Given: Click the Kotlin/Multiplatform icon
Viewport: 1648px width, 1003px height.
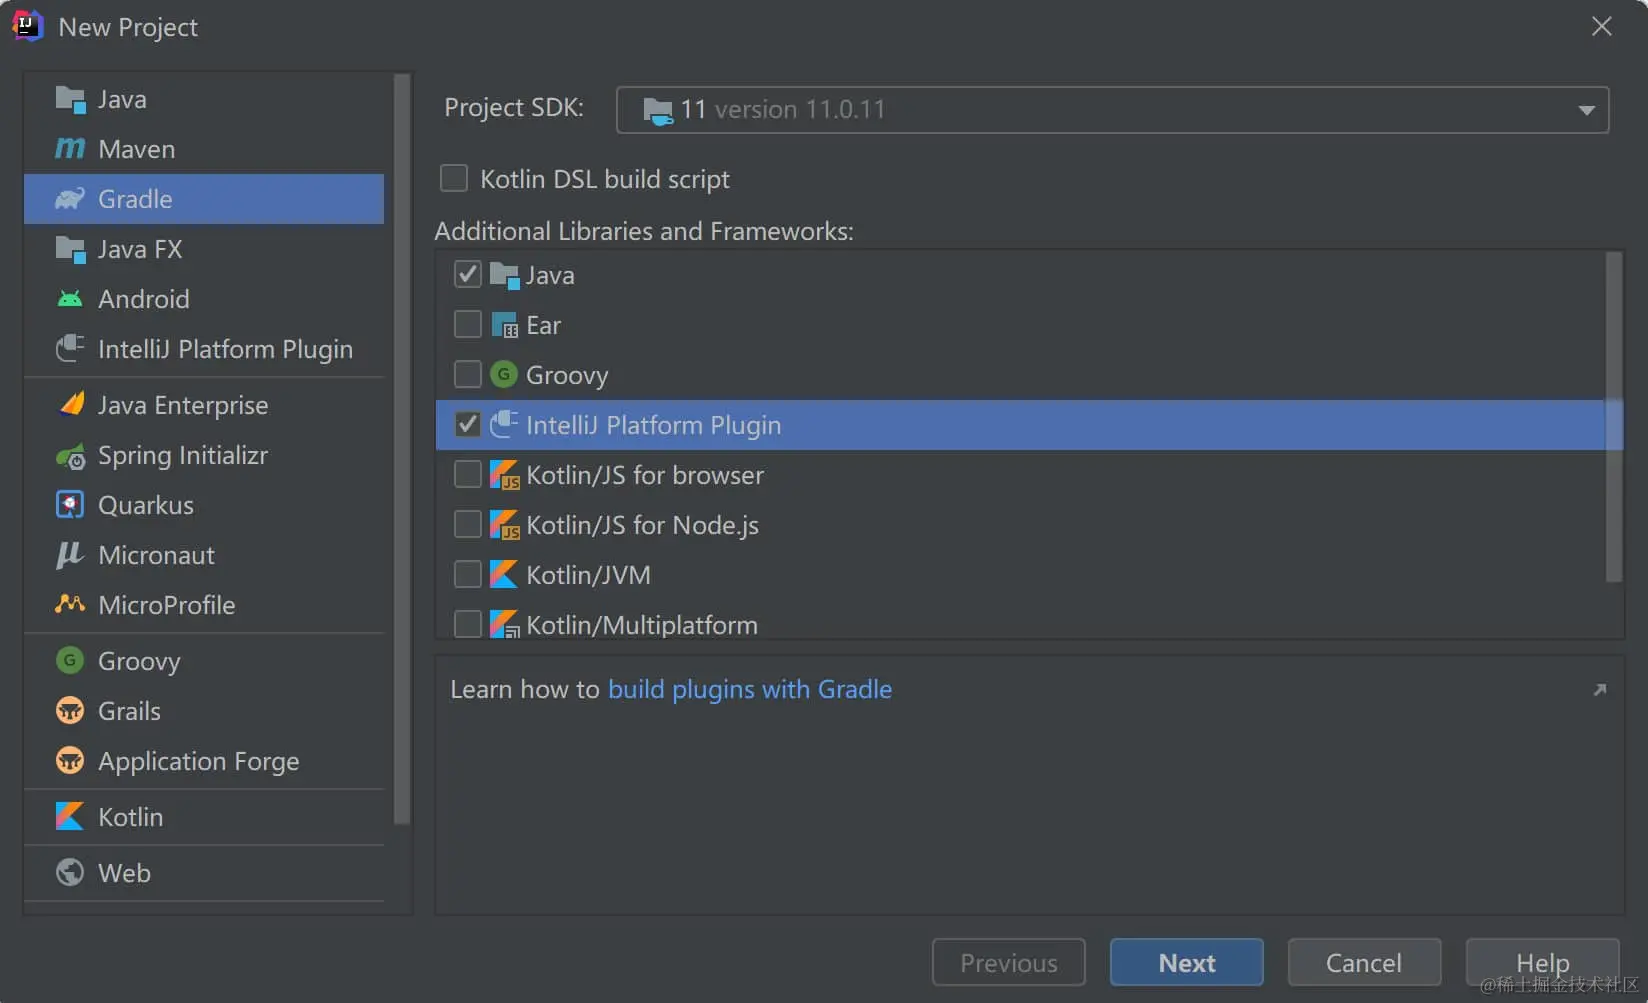Looking at the screenshot, I should (504, 625).
